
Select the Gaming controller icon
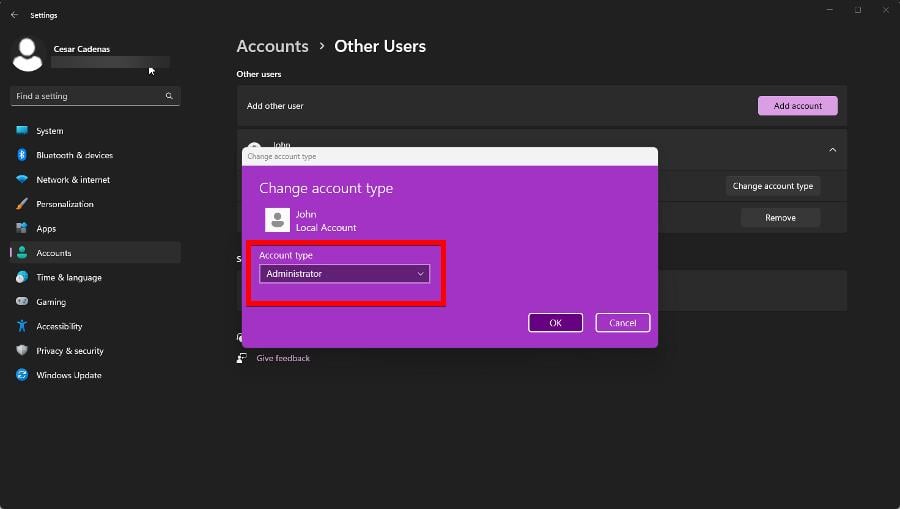click(22, 302)
